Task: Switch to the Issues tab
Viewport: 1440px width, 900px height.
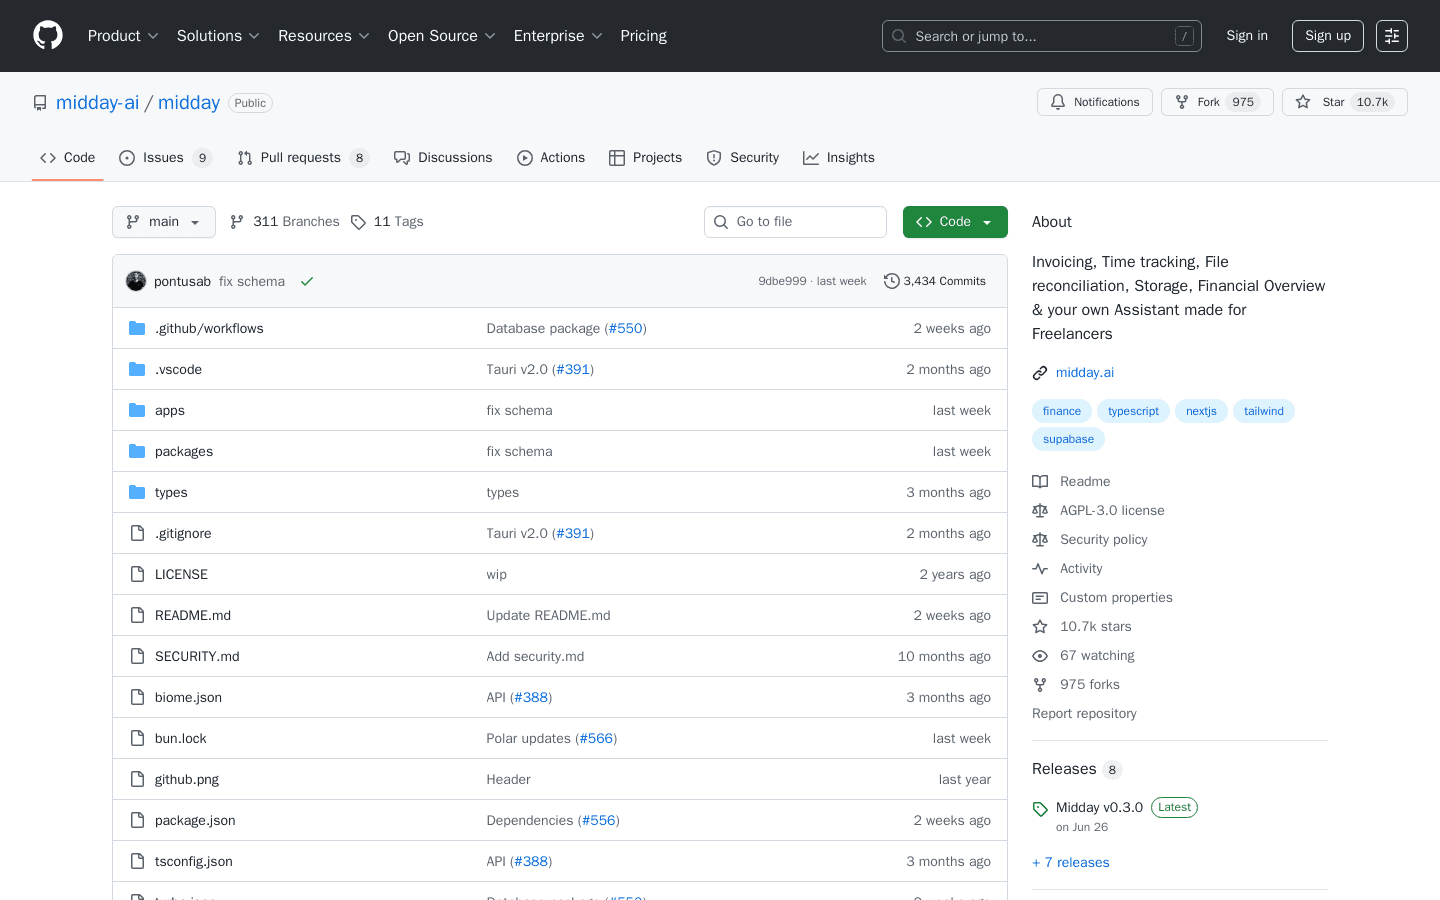Action: pyautogui.click(x=165, y=158)
